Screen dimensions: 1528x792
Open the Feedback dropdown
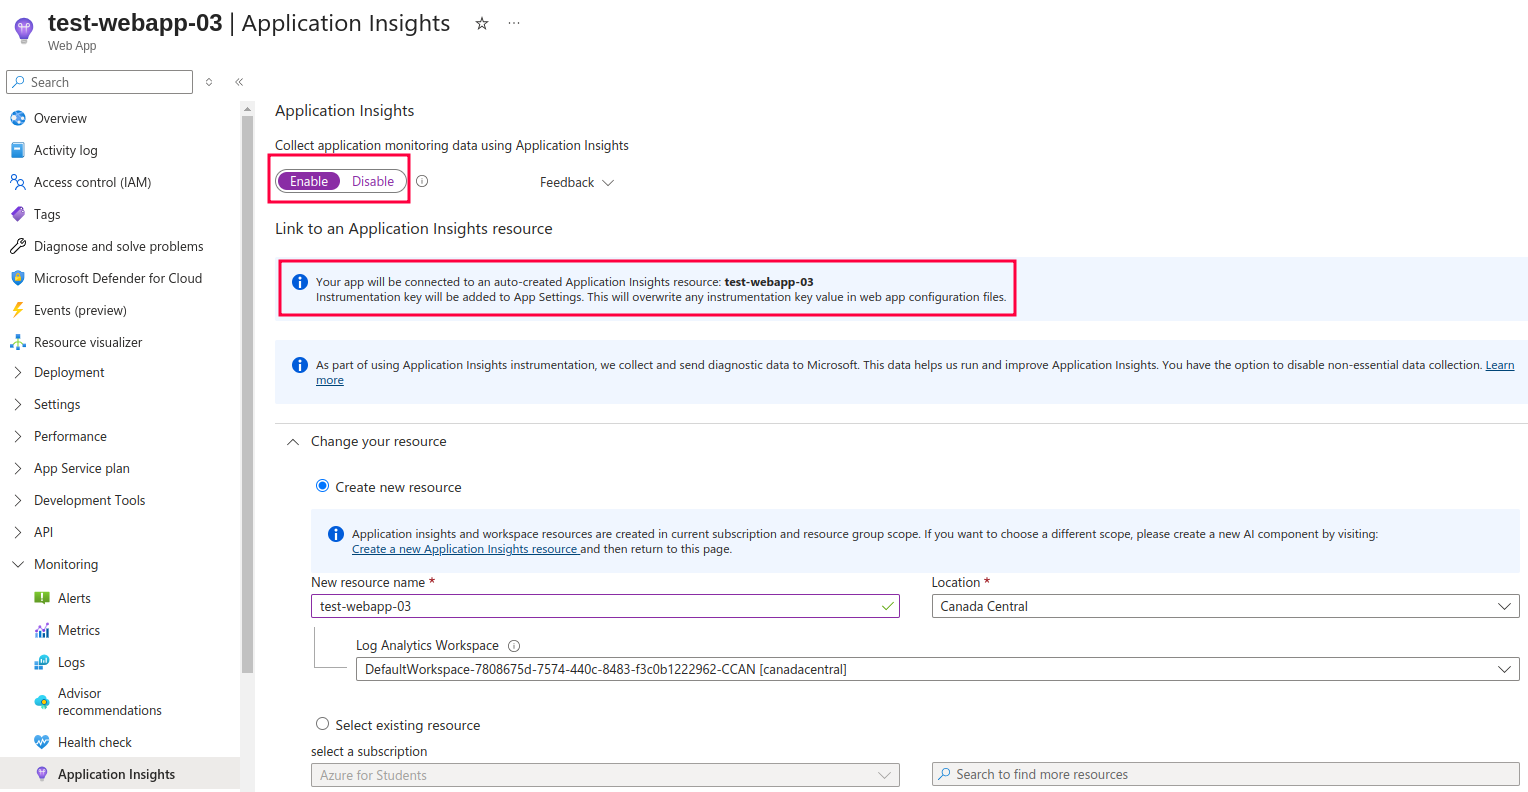(x=577, y=182)
